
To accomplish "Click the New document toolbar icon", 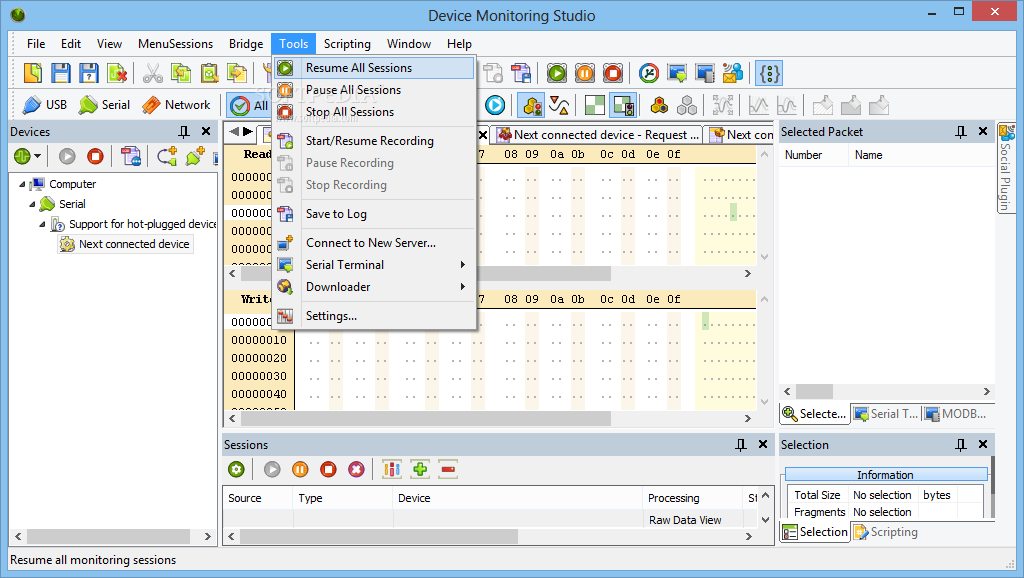I will (x=33, y=73).
